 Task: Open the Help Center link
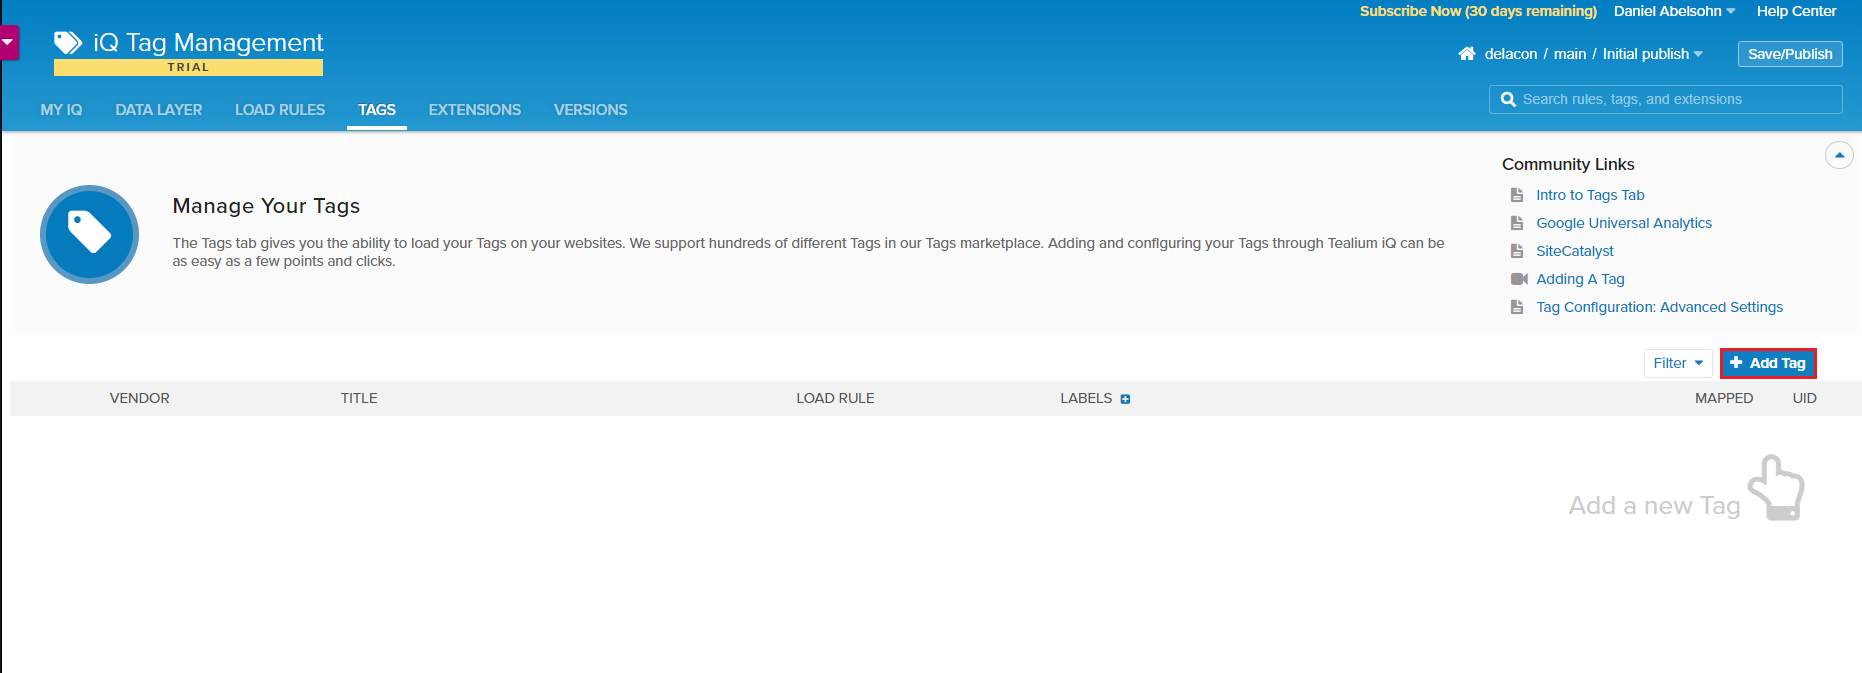(x=1796, y=11)
